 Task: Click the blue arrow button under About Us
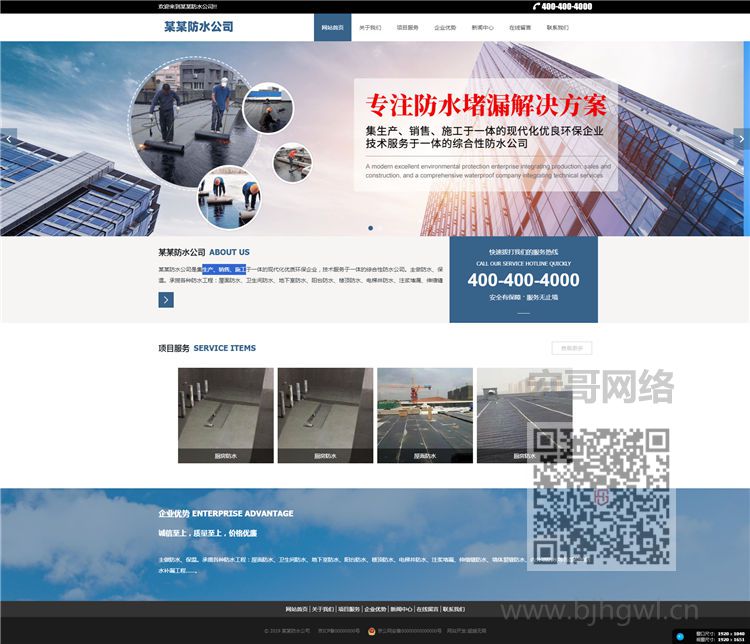click(166, 300)
